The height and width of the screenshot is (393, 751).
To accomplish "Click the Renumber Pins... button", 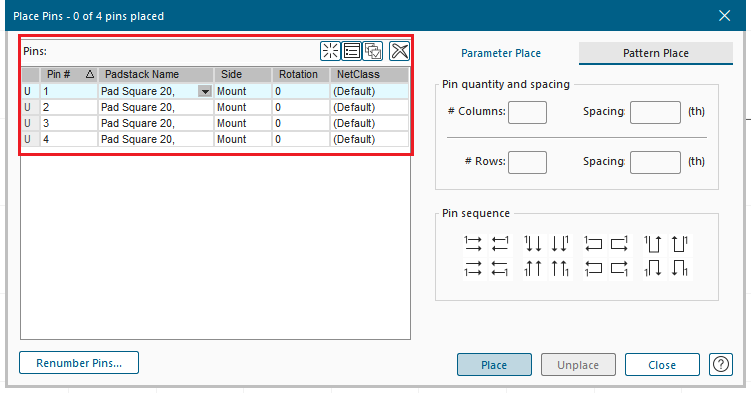I will (79, 363).
